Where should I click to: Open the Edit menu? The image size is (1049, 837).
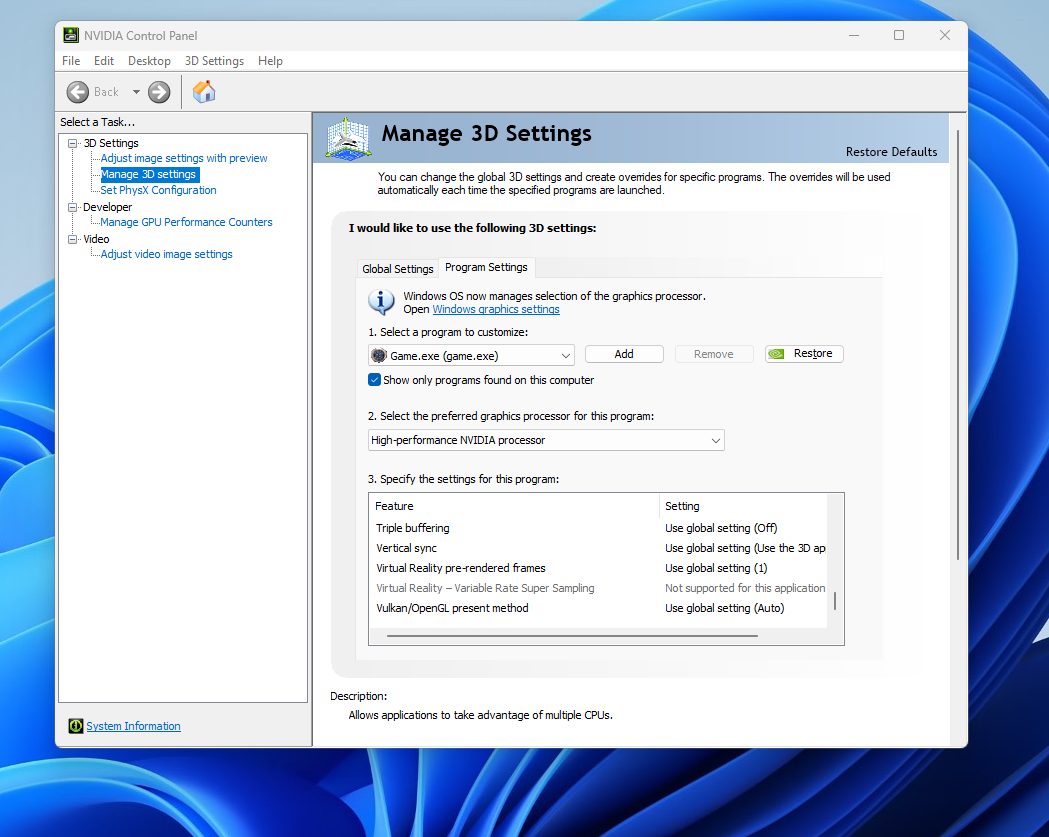click(104, 61)
